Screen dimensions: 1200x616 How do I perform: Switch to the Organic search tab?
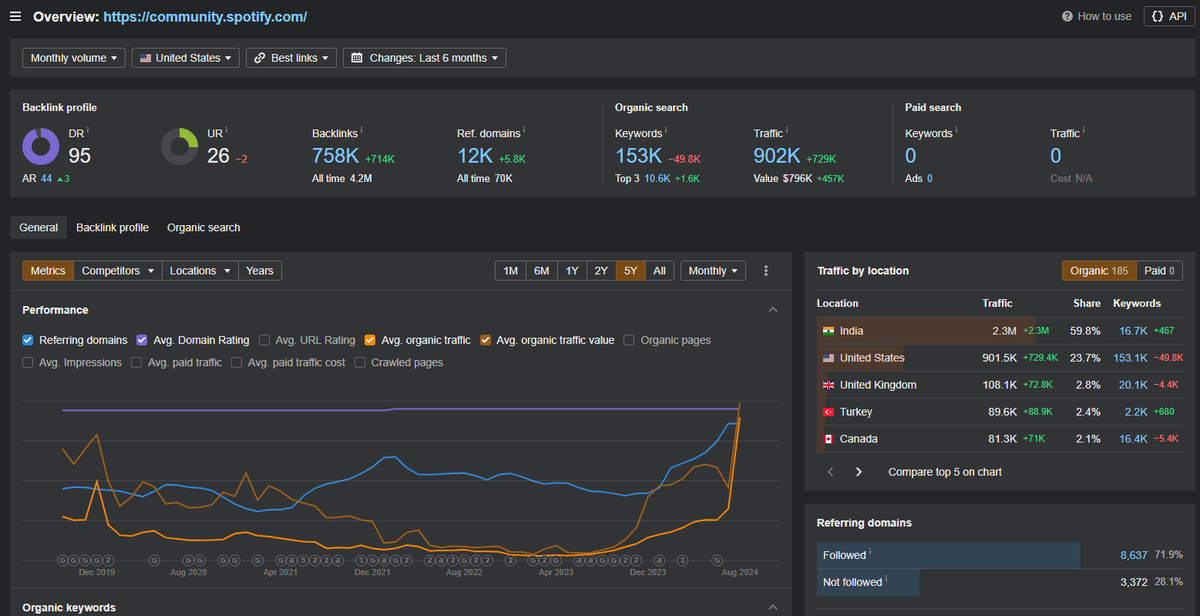(203, 228)
